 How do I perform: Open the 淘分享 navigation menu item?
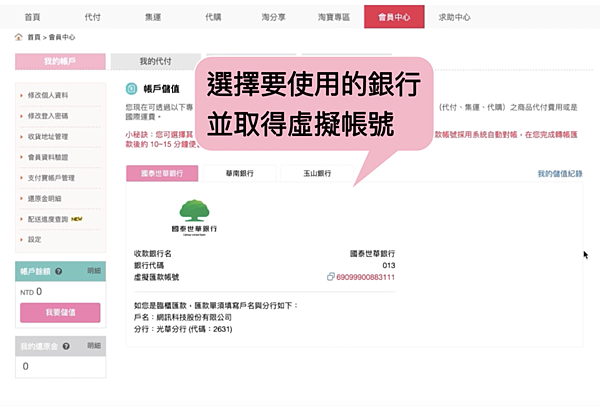point(273,17)
